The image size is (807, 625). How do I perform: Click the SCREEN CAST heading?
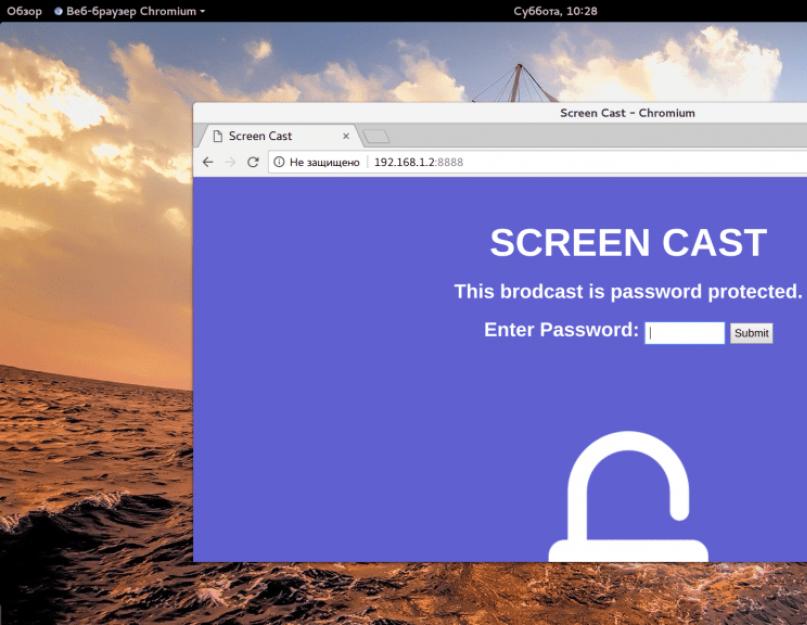[628, 242]
